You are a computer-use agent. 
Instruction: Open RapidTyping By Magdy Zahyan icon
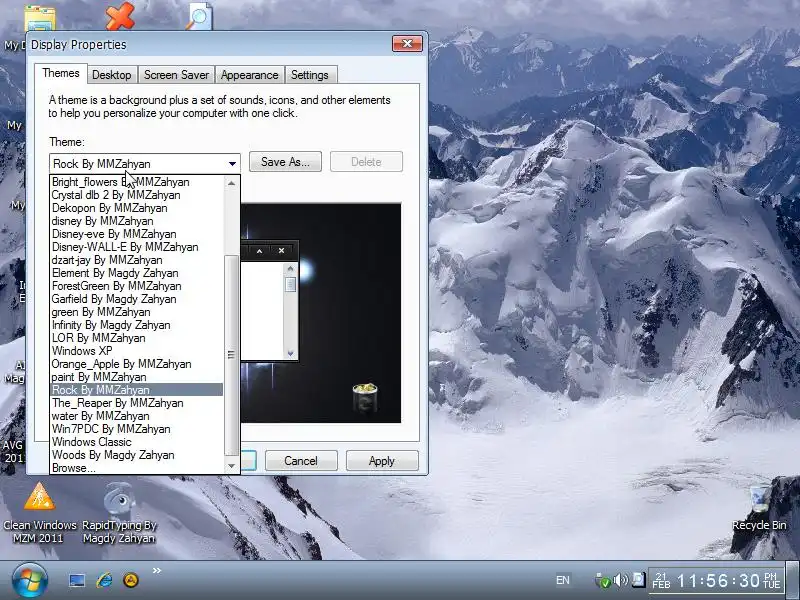click(119, 513)
